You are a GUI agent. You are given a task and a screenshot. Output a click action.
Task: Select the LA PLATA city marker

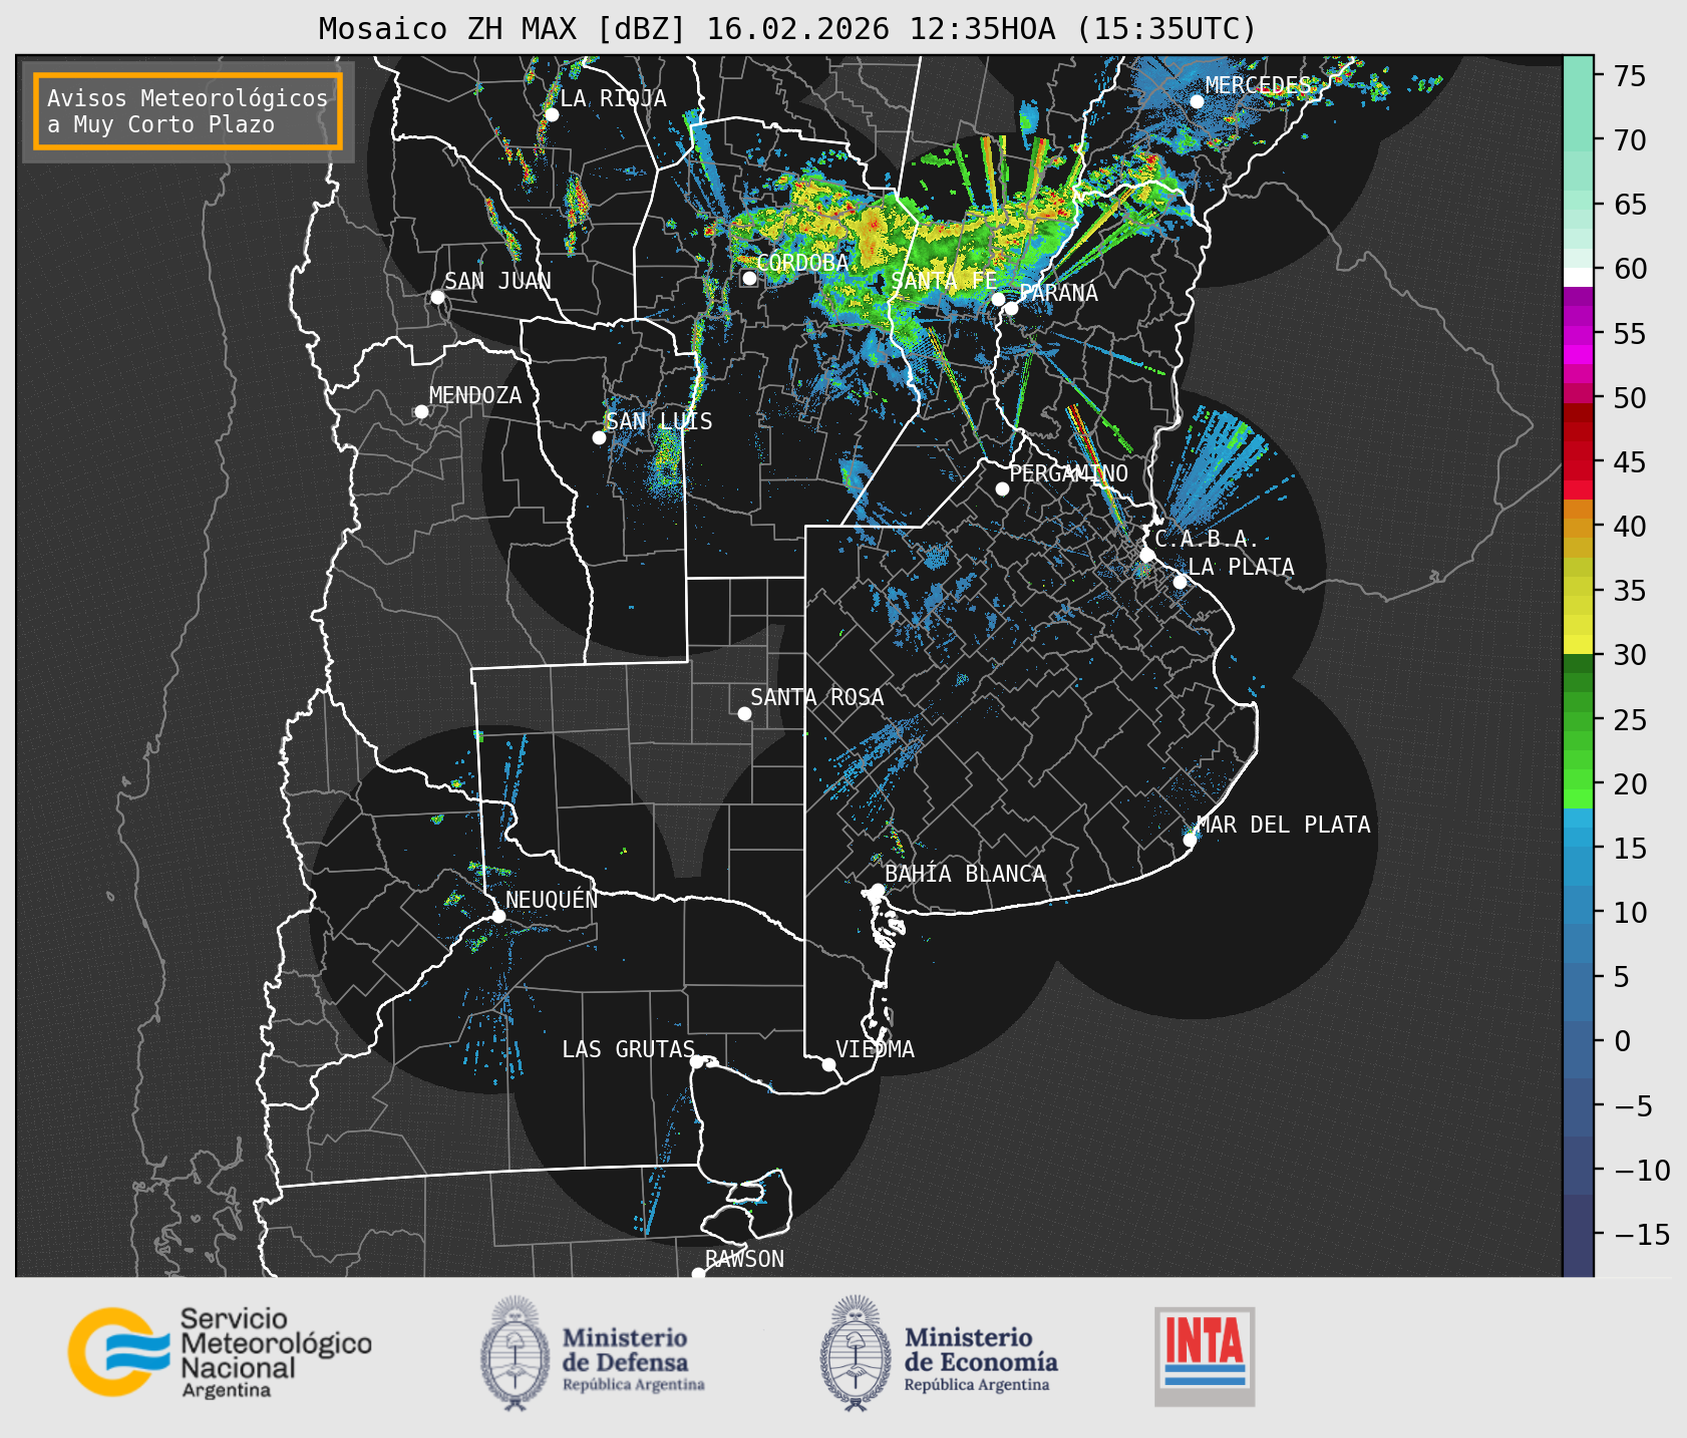click(x=1180, y=582)
